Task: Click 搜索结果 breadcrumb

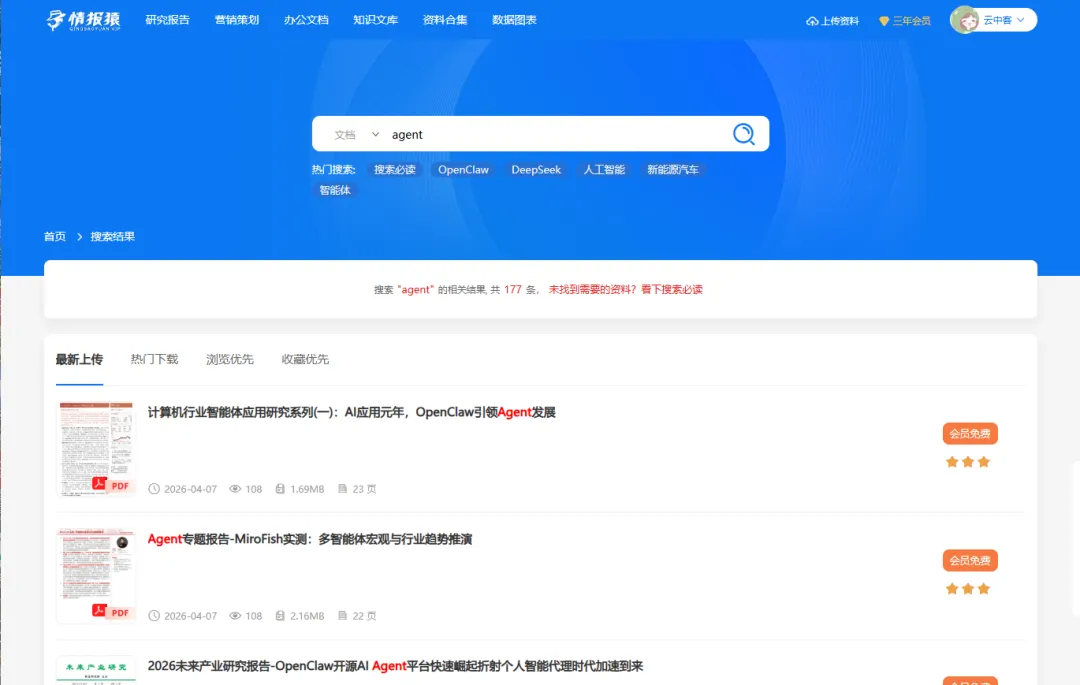Action: coord(113,237)
